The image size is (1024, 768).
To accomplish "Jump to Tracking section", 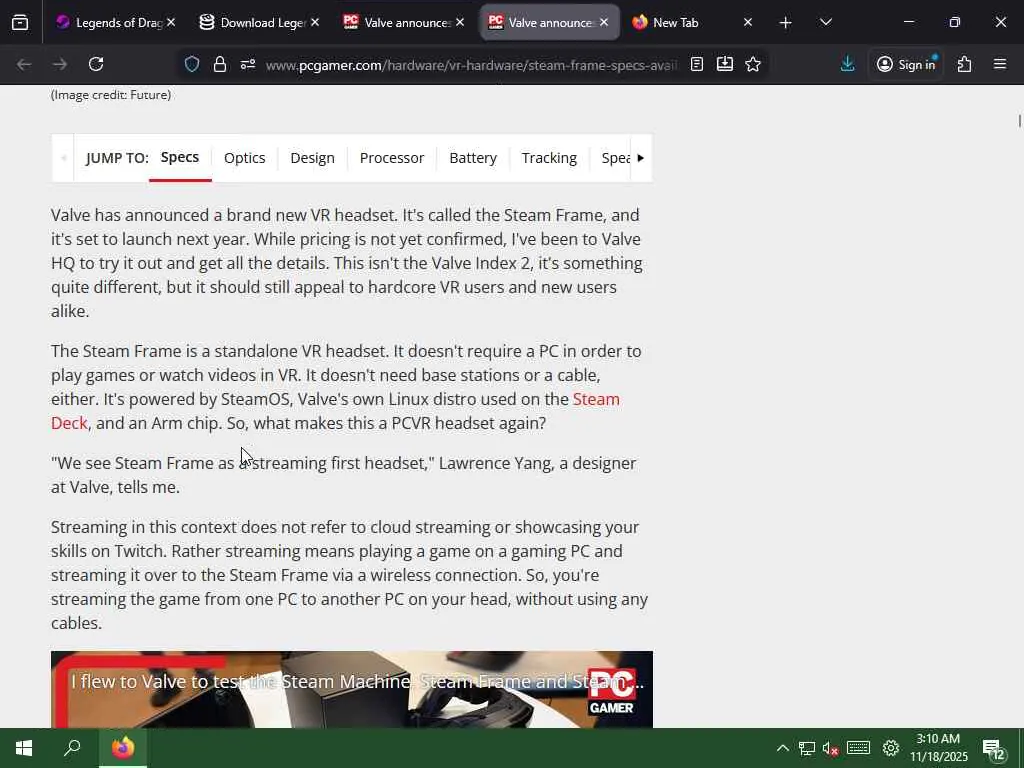I will click(x=549, y=158).
